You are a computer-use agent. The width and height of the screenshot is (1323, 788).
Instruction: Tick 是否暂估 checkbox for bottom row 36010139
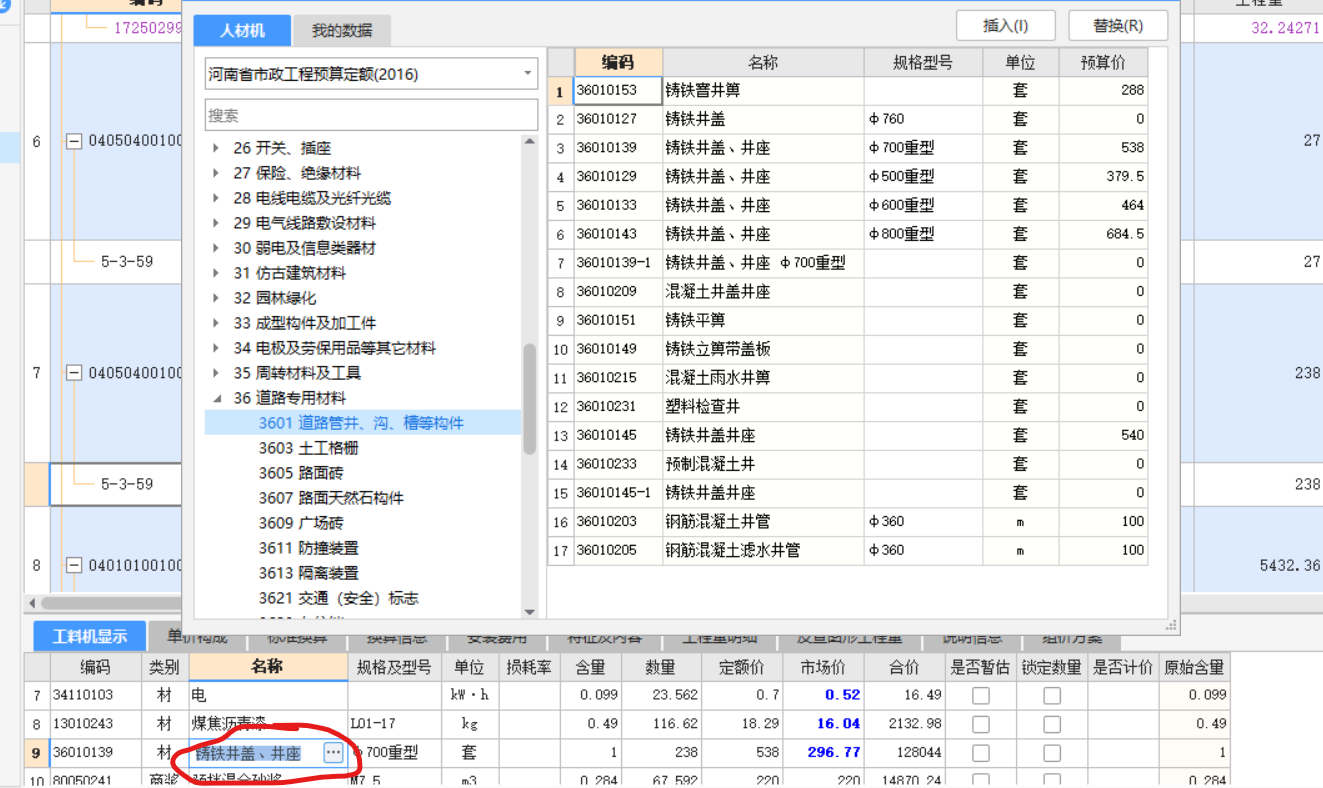point(981,753)
